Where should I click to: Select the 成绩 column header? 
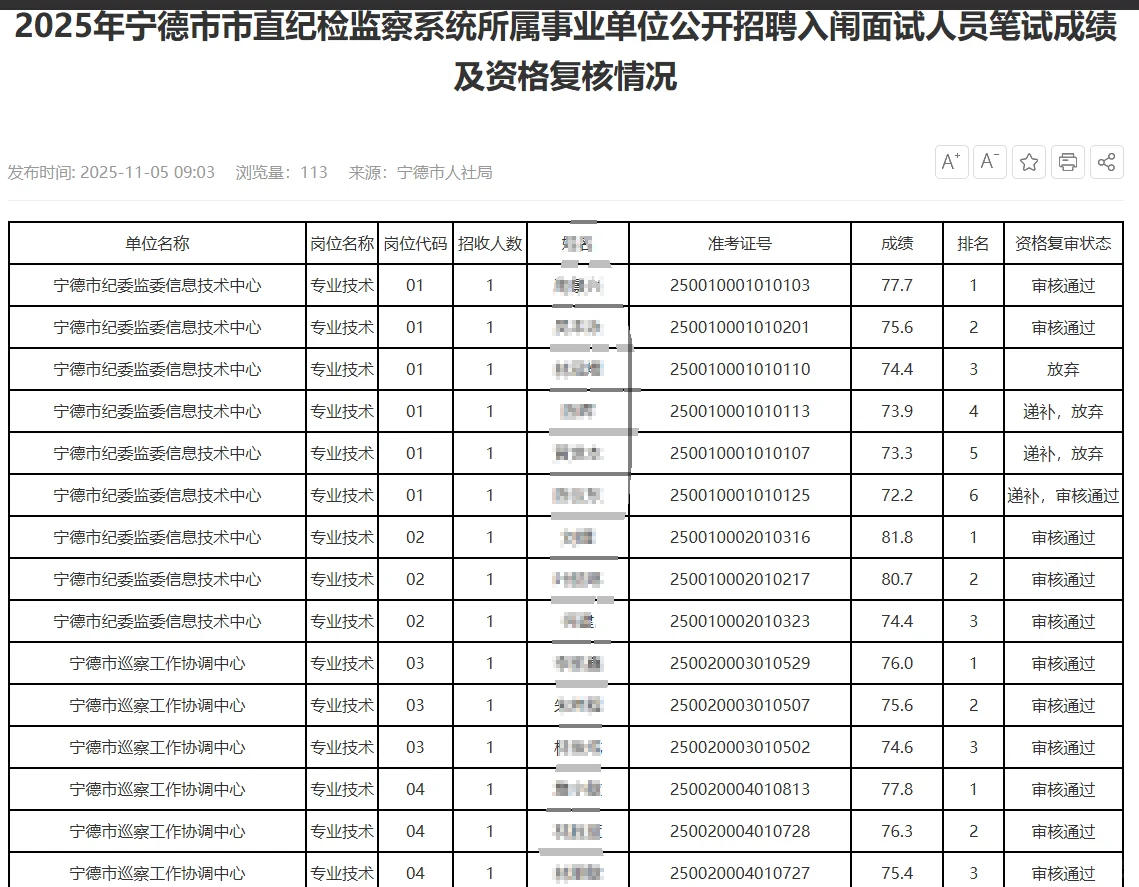[897, 242]
